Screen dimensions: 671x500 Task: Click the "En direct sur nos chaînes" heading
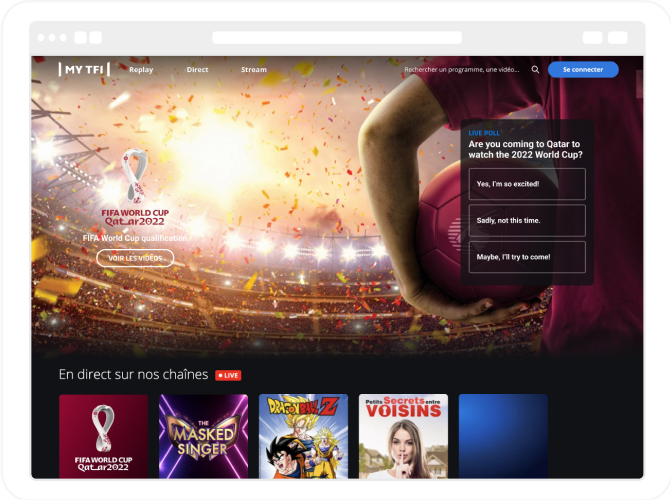pyautogui.click(x=134, y=375)
